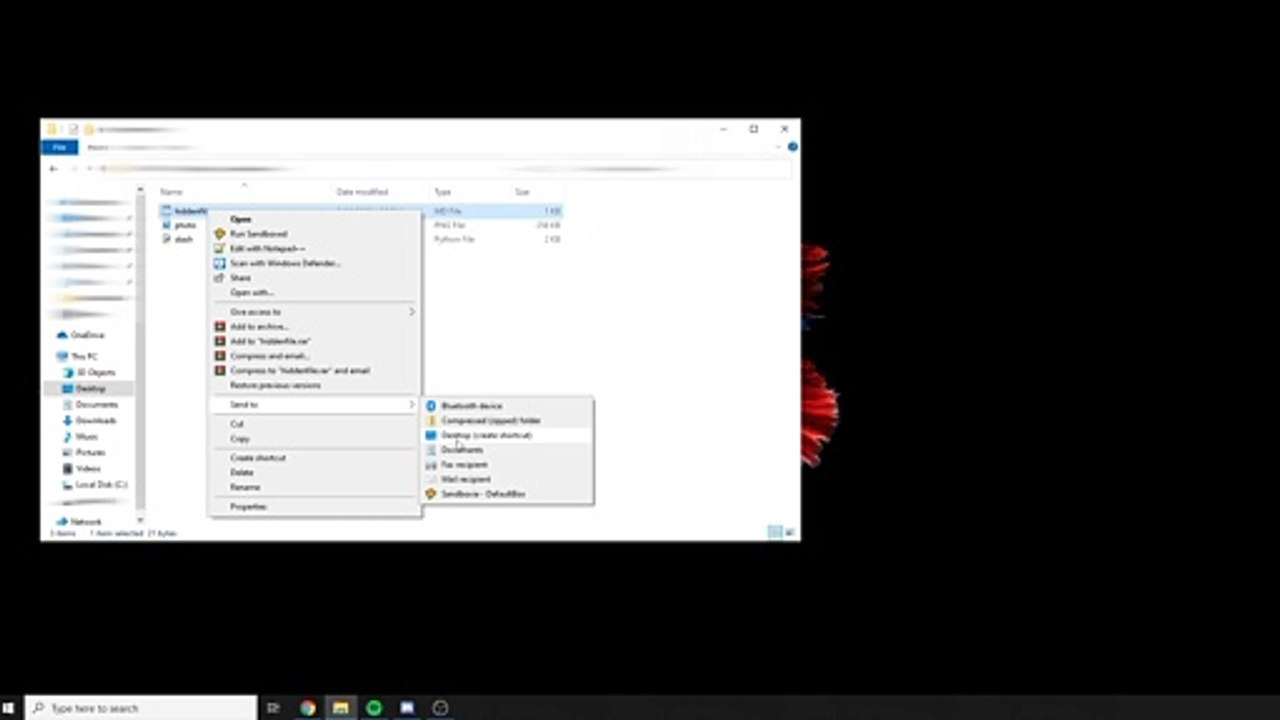Select This PC in navigation pane
Viewport: 1280px width, 720px height.
77,357
